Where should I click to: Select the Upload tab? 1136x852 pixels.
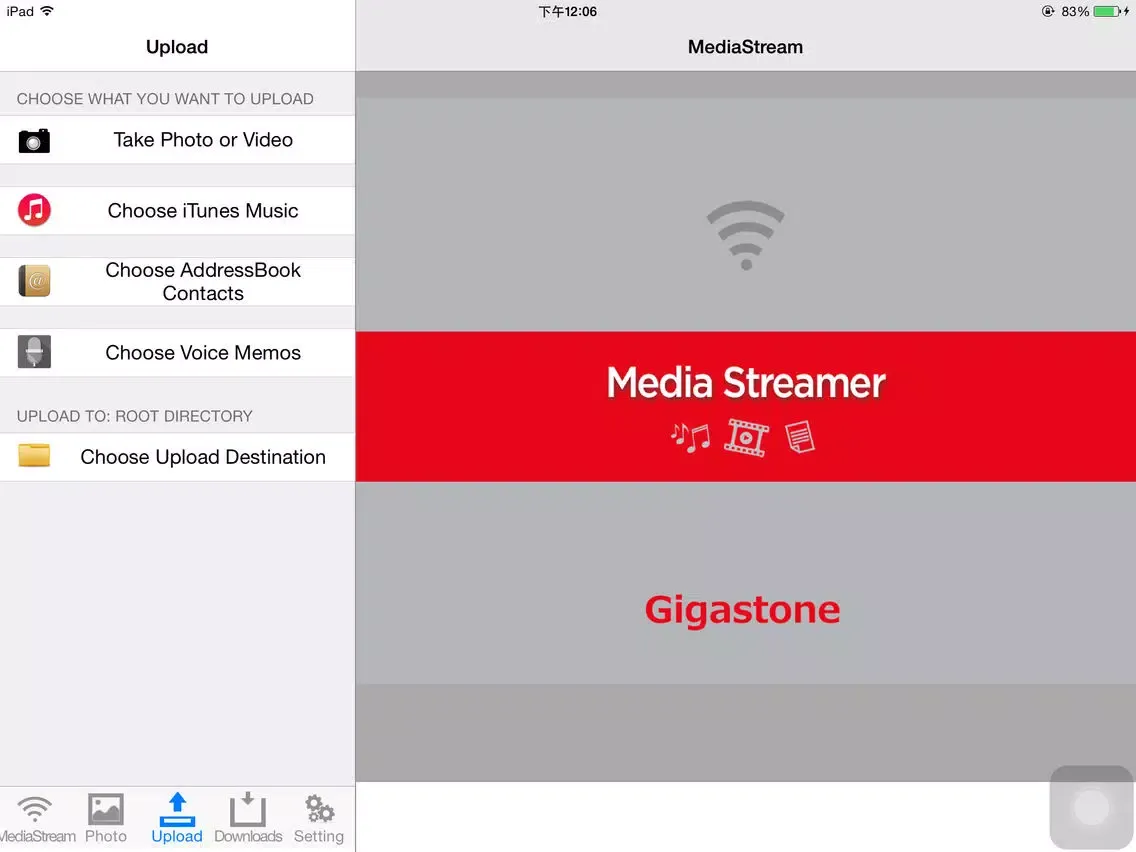tap(177, 819)
